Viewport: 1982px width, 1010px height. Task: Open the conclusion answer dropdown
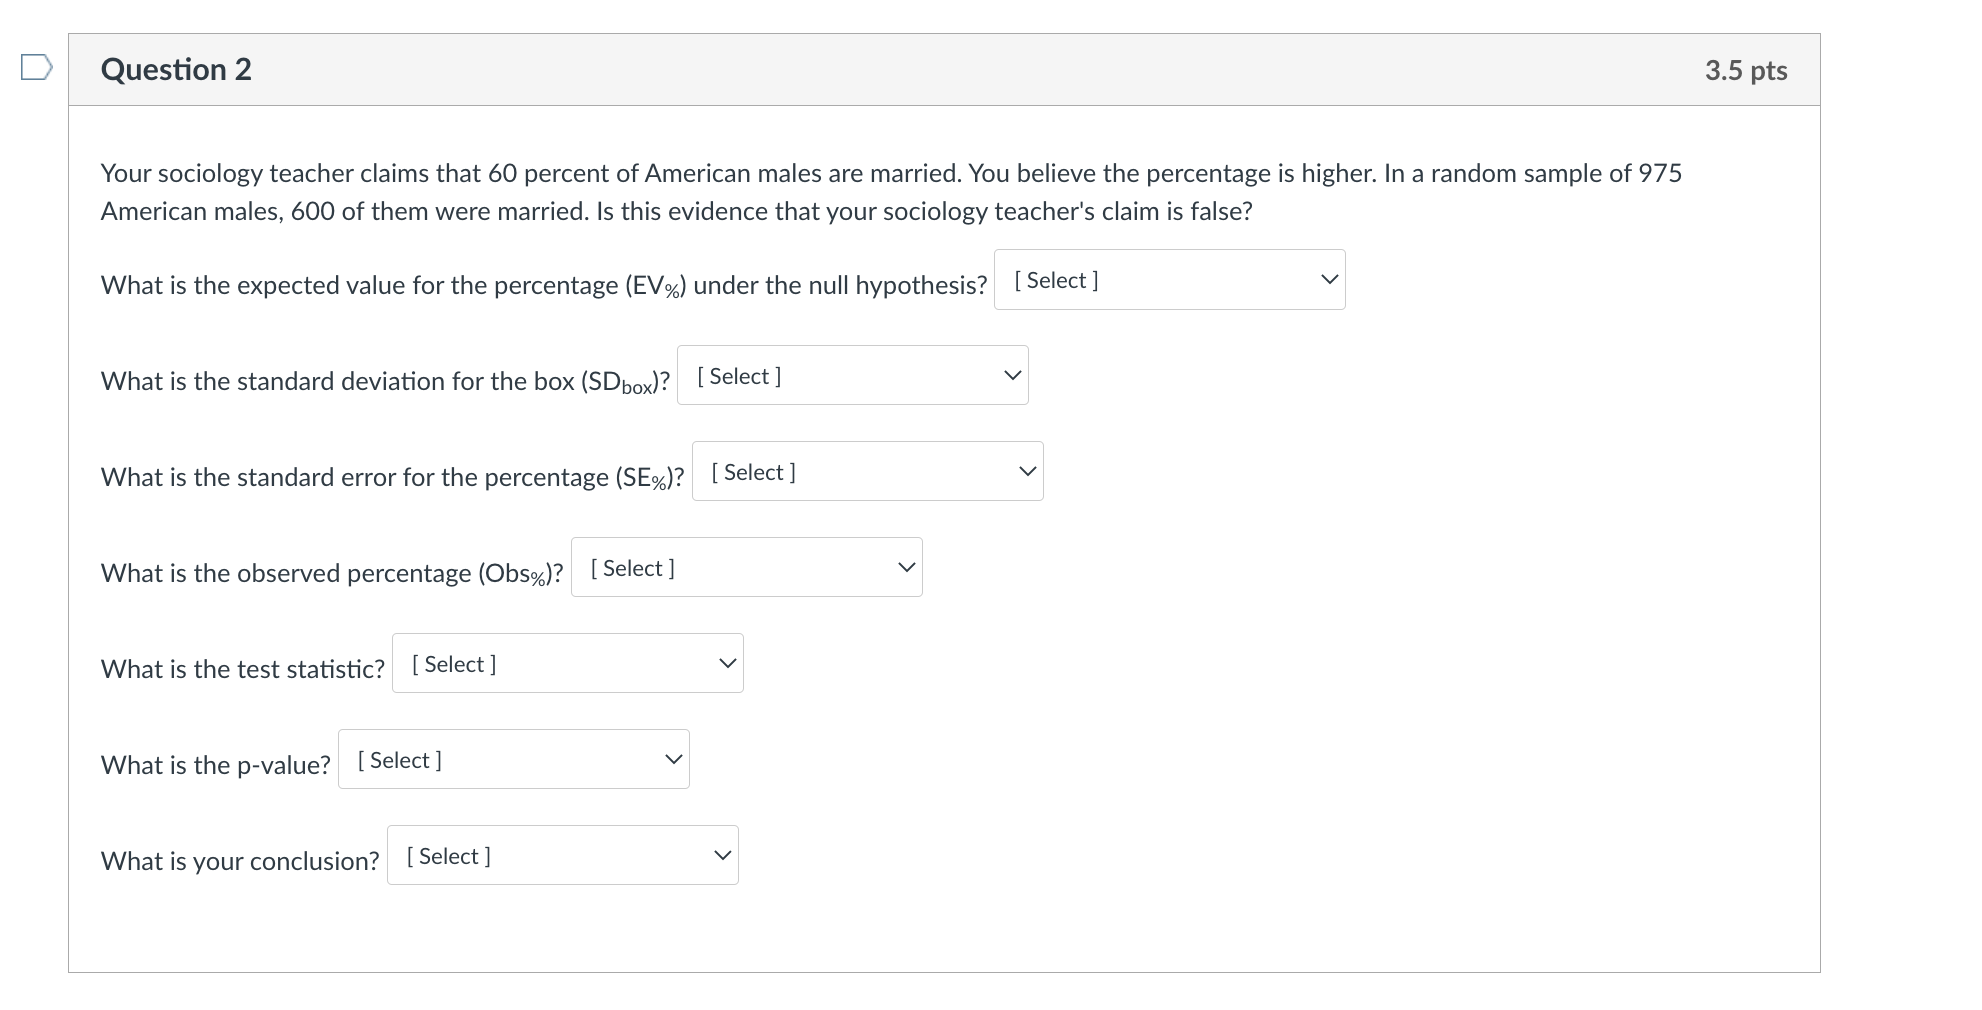(562, 856)
